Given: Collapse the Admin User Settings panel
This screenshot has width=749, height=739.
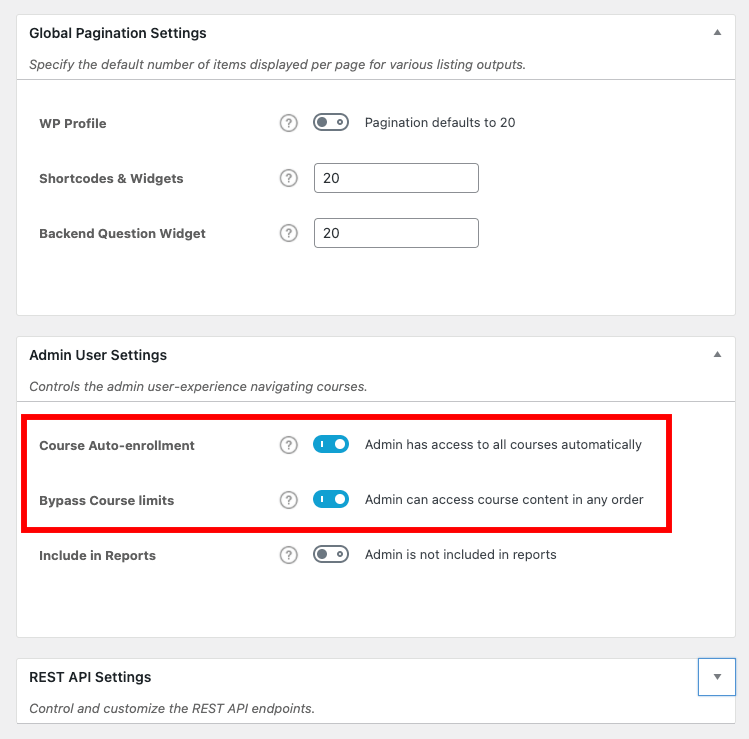Looking at the screenshot, I should (x=717, y=355).
